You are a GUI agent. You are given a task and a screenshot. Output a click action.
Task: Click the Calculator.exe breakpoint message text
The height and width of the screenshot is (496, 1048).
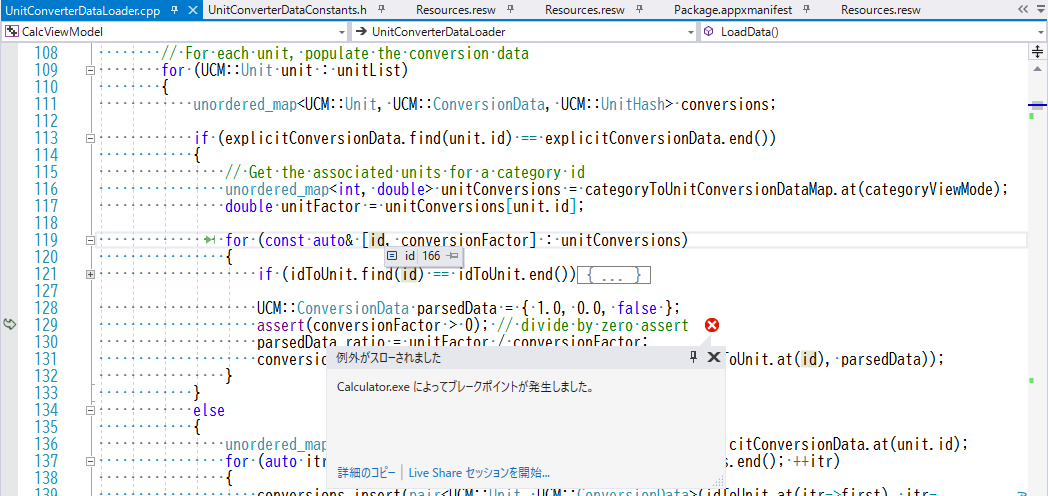pyautogui.click(x=466, y=387)
